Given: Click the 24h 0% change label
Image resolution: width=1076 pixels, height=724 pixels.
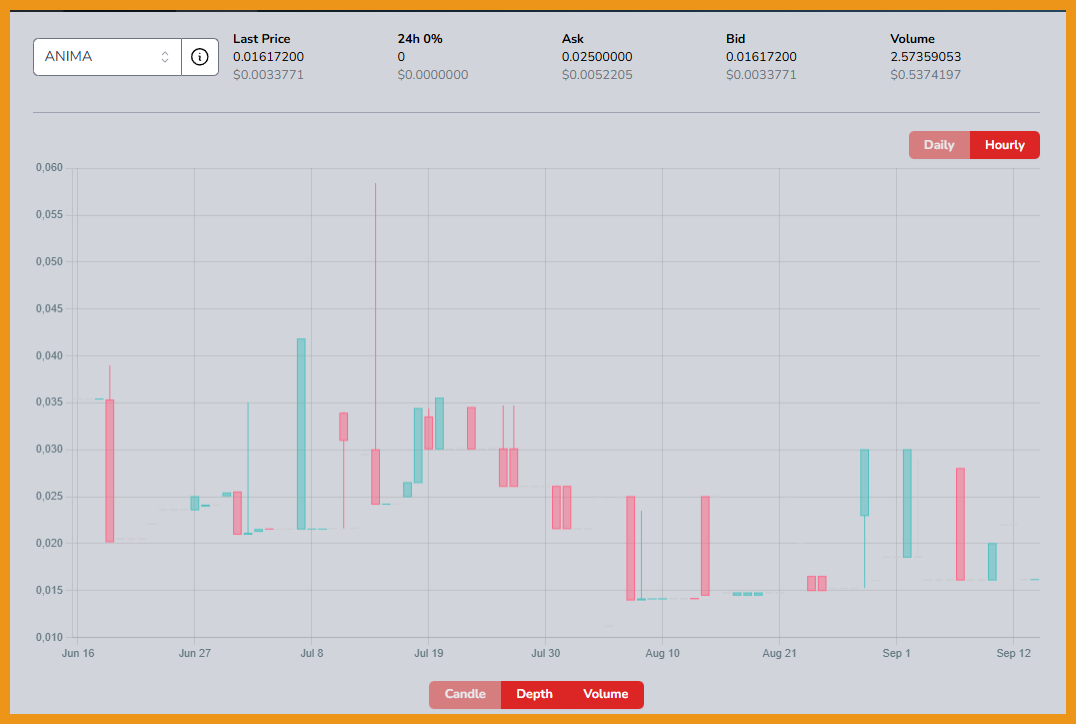Looking at the screenshot, I should [420, 39].
